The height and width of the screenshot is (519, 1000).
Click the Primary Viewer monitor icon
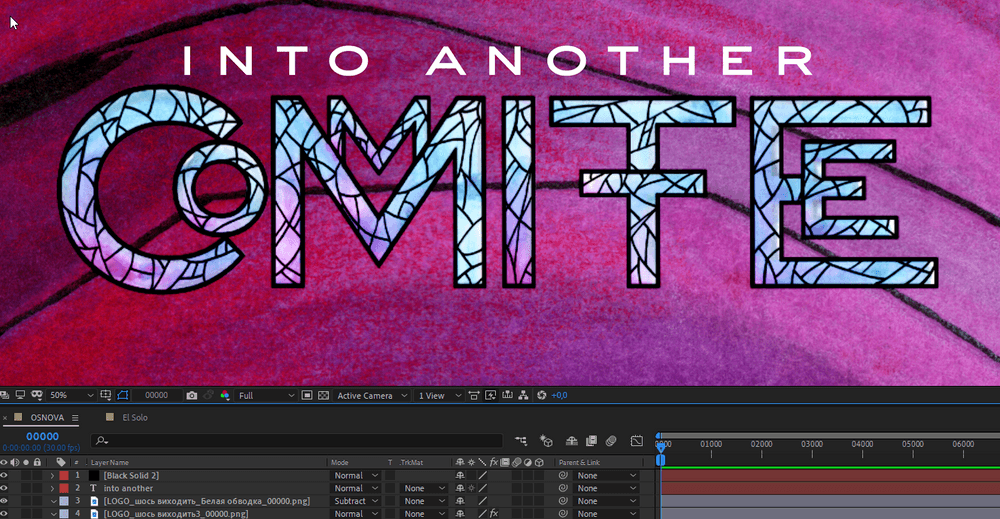(20, 395)
